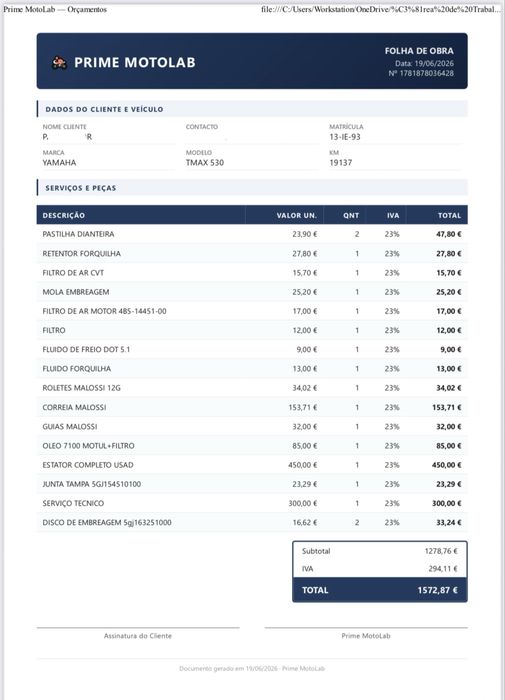Select FLUIDO DE FREIO DOT 5.1 description
Image resolution: width=505 pixels, height=700 pixels.
click(86, 350)
